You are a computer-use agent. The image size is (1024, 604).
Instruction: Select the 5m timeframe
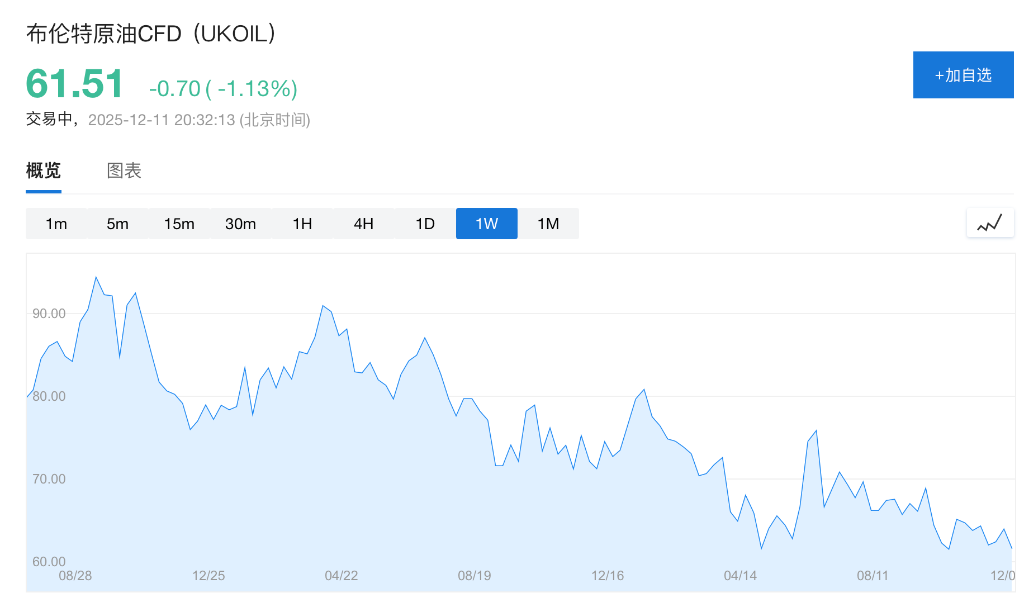point(118,224)
